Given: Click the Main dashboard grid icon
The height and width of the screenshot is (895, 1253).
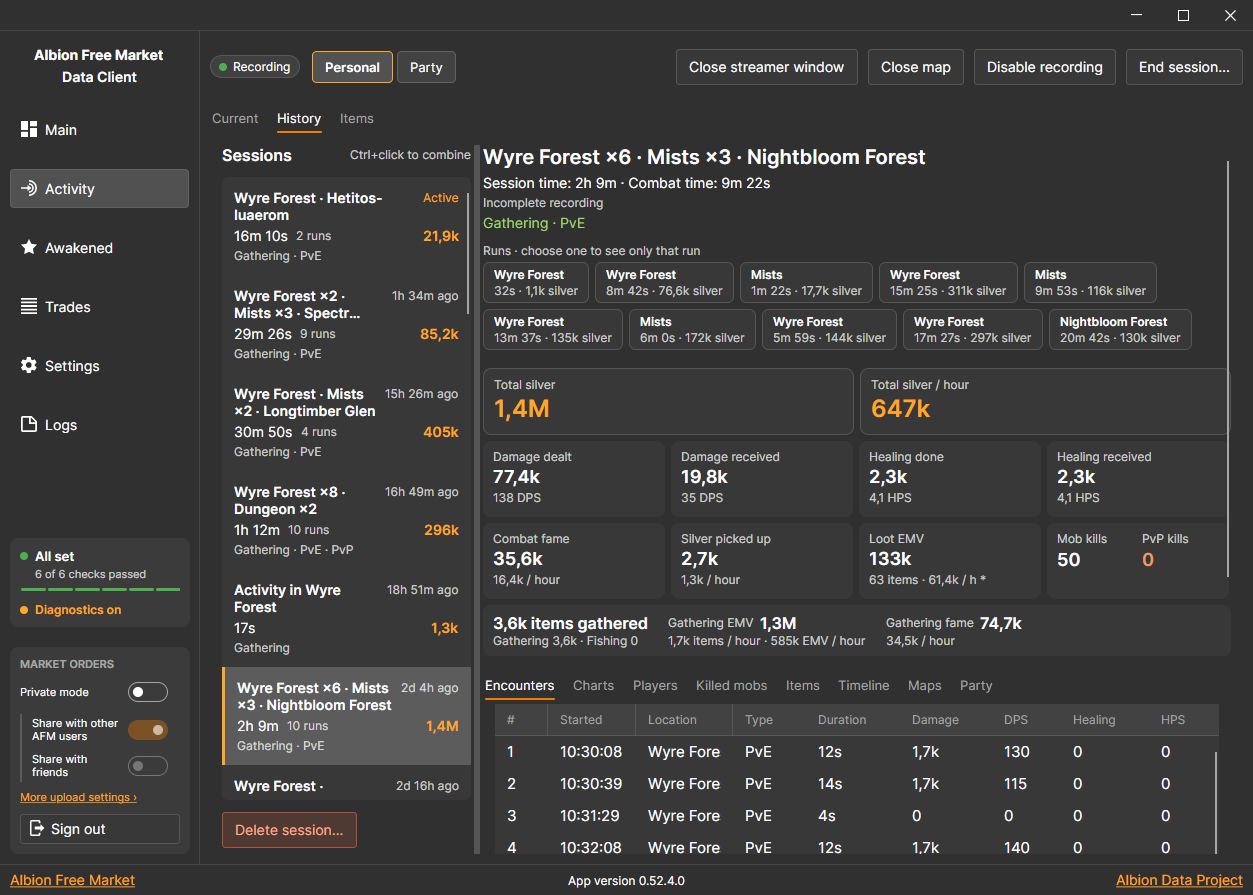Looking at the screenshot, I should click(x=29, y=130).
